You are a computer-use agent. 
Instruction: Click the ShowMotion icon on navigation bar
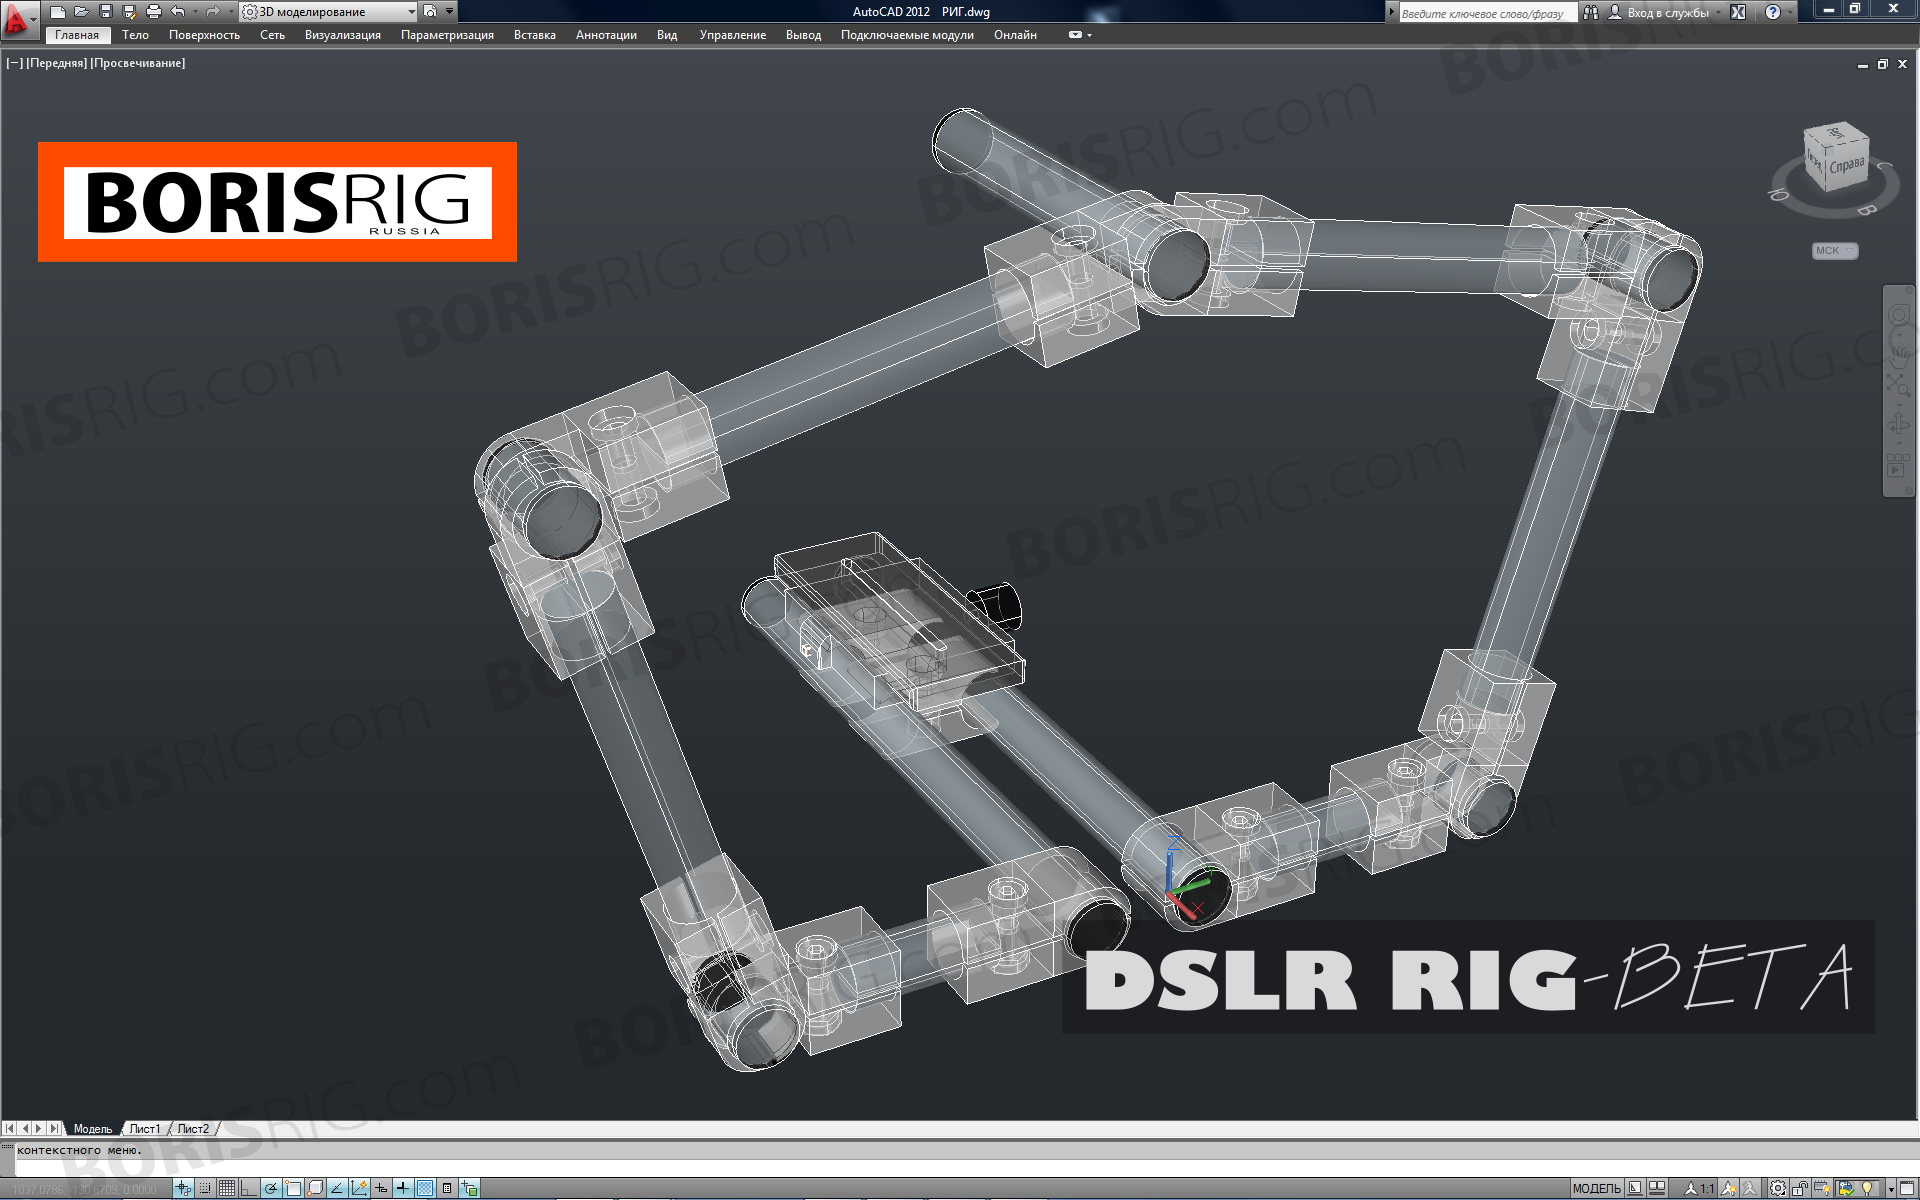(x=1896, y=465)
